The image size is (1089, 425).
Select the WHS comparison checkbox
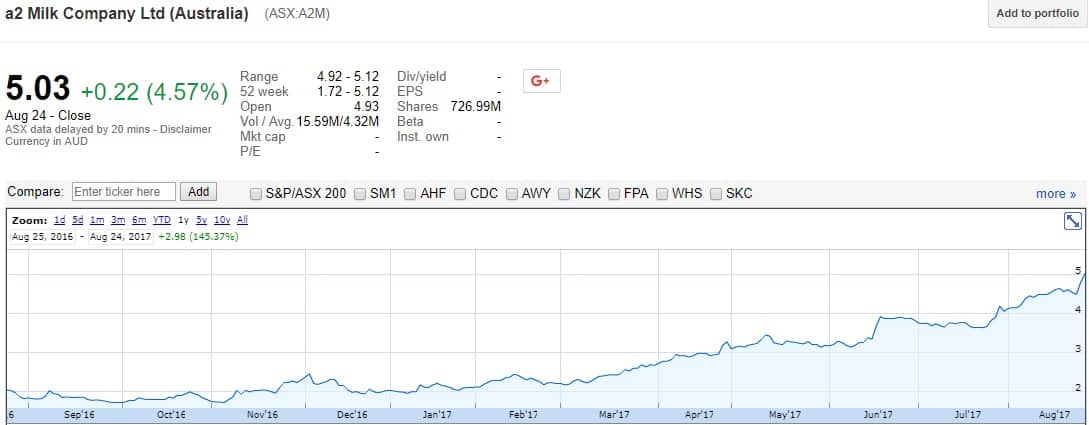click(x=663, y=193)
